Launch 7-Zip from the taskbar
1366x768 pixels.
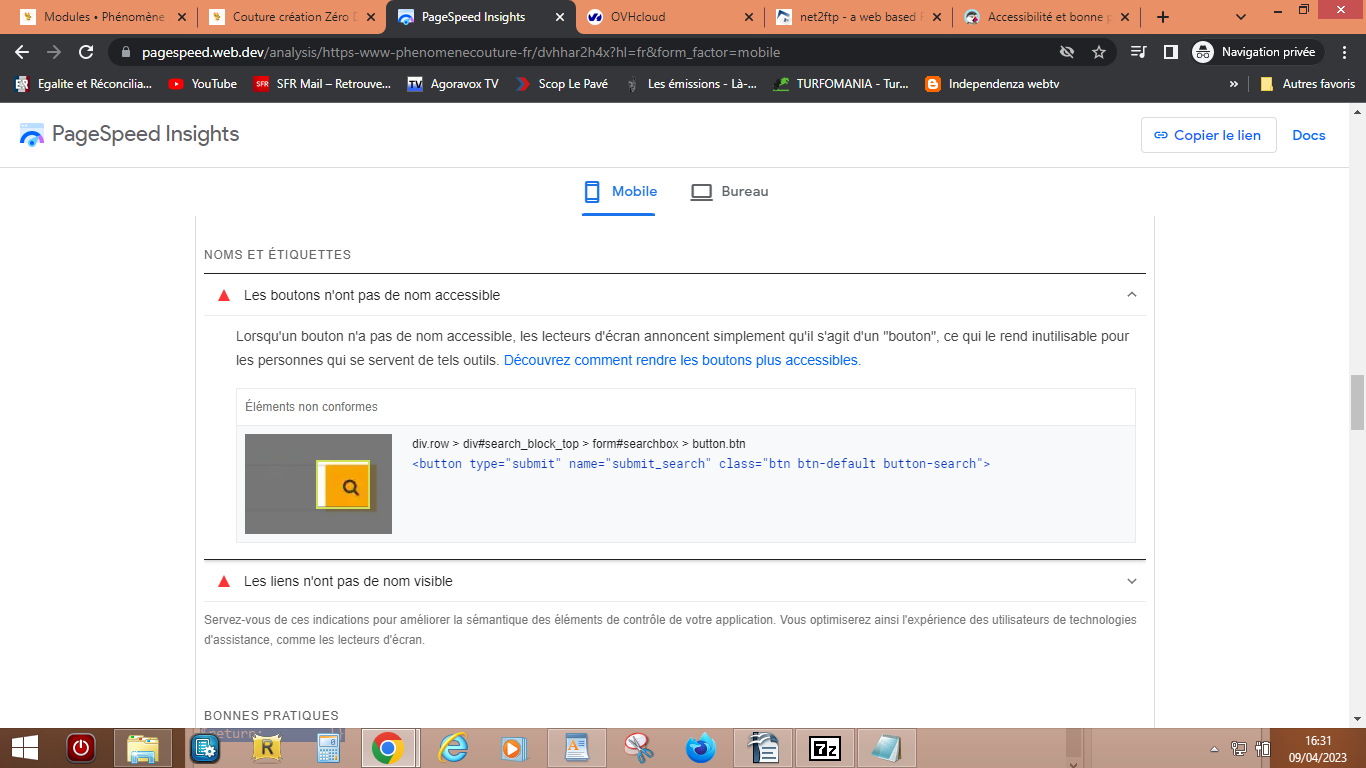825,748
